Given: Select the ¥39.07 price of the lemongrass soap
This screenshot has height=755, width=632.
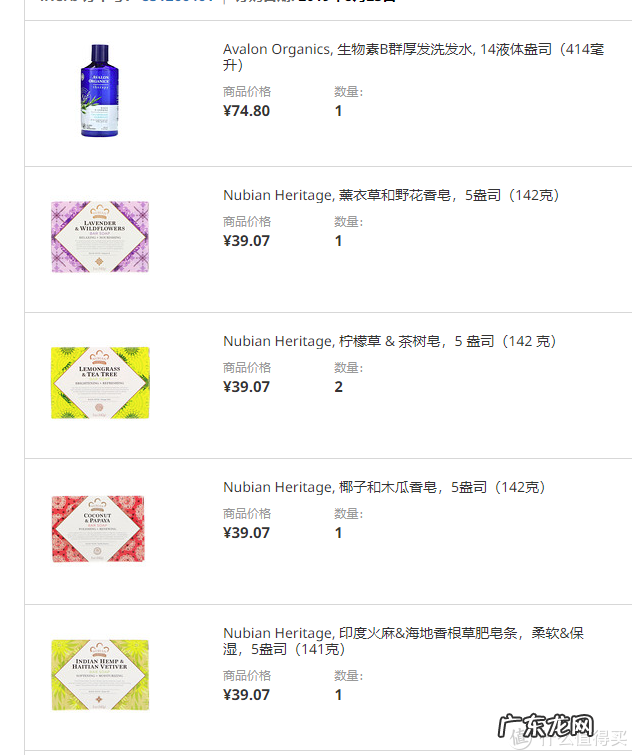Looking at the screenshot, I should (246, 387).
